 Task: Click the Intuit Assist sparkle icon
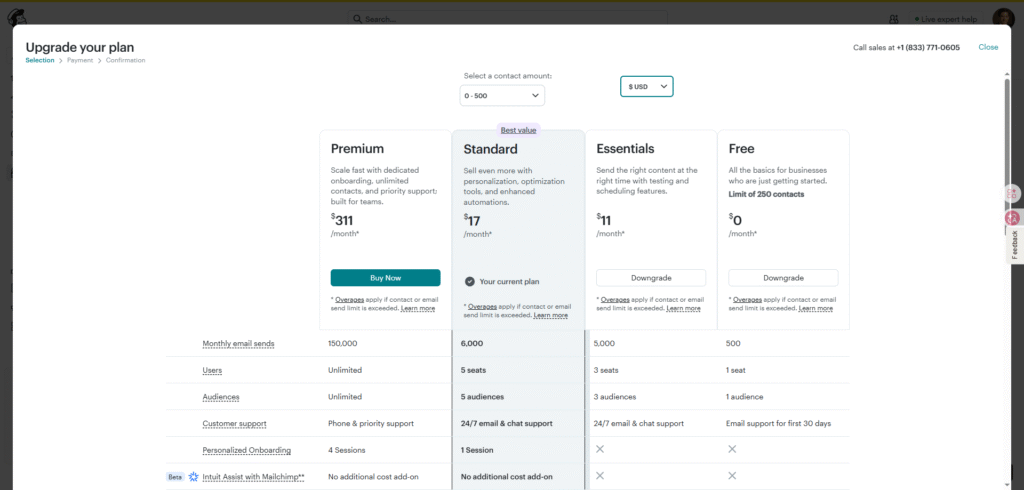tap(193, 477)
